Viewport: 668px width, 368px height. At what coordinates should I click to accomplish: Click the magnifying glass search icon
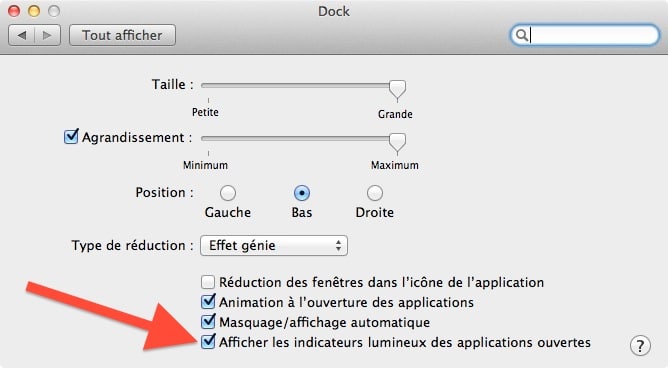coord(521,35)
